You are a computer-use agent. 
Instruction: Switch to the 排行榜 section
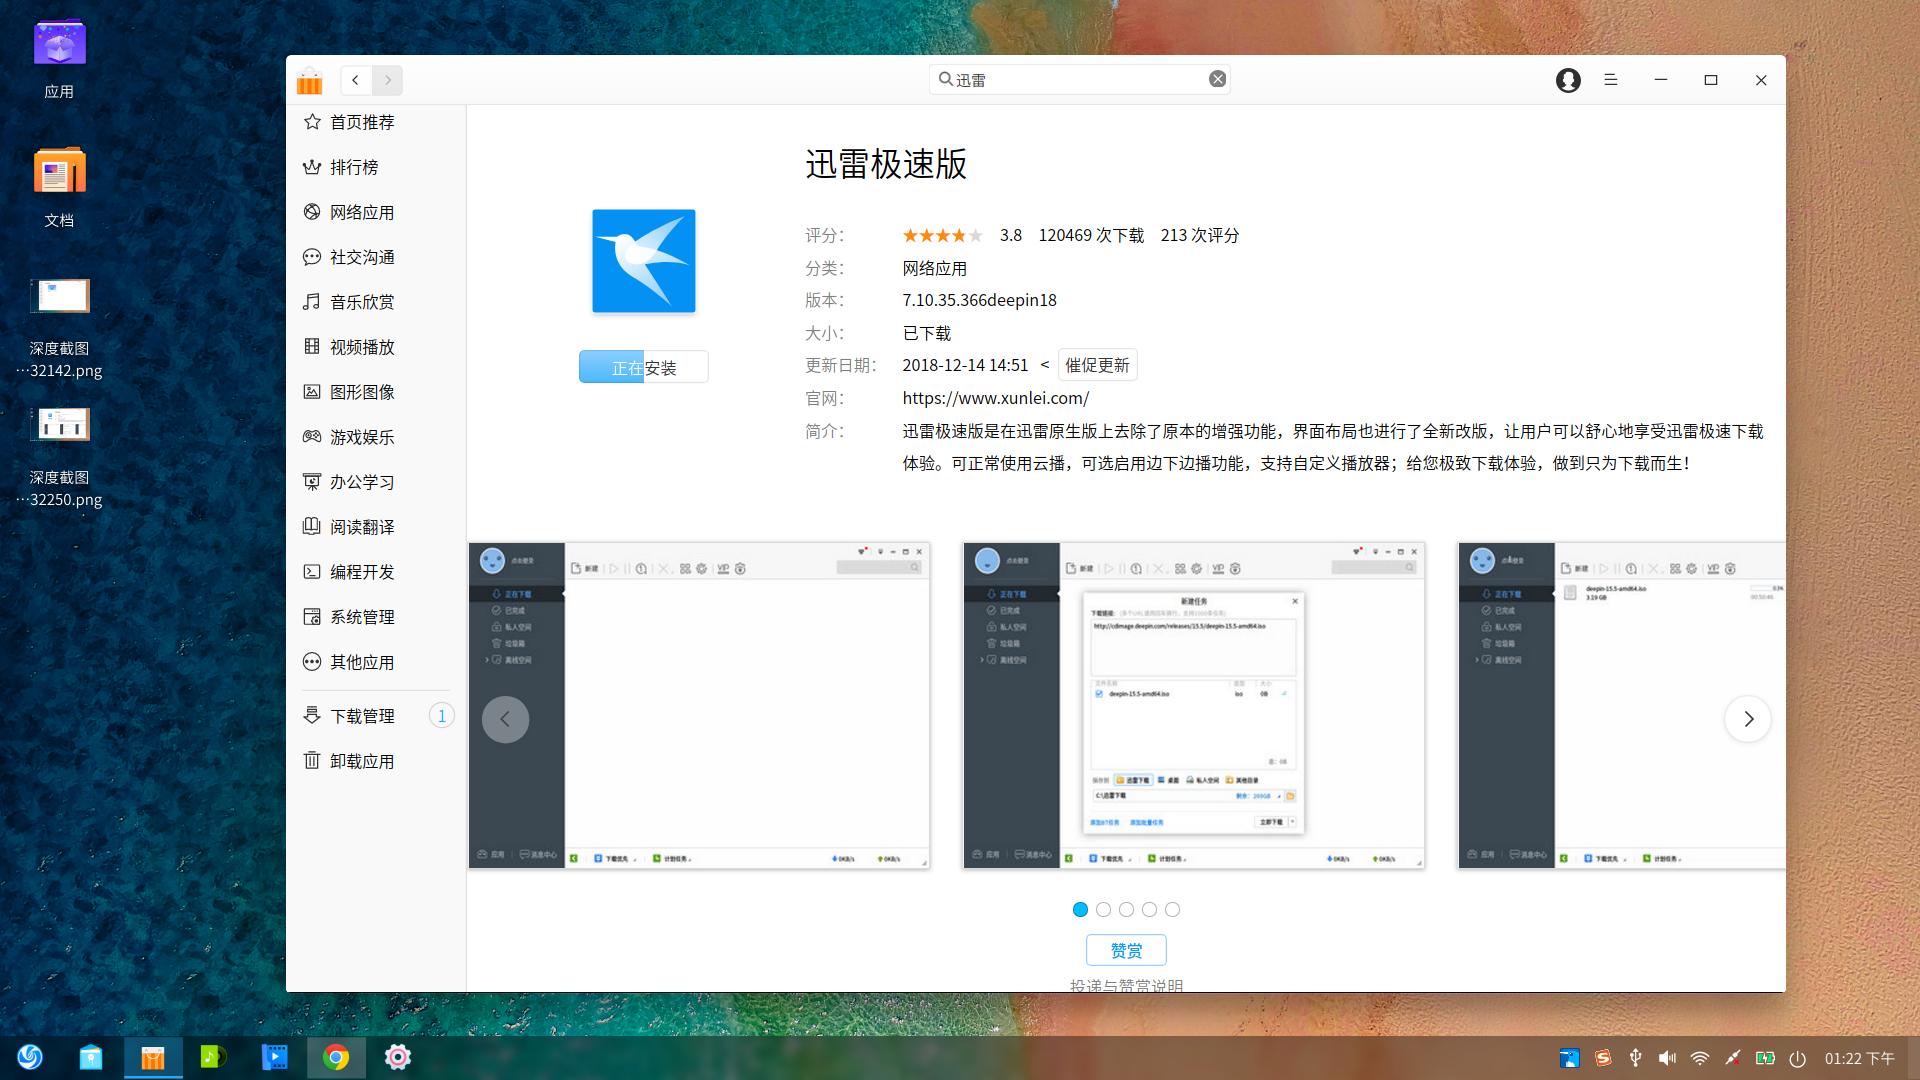pos(355,167)
